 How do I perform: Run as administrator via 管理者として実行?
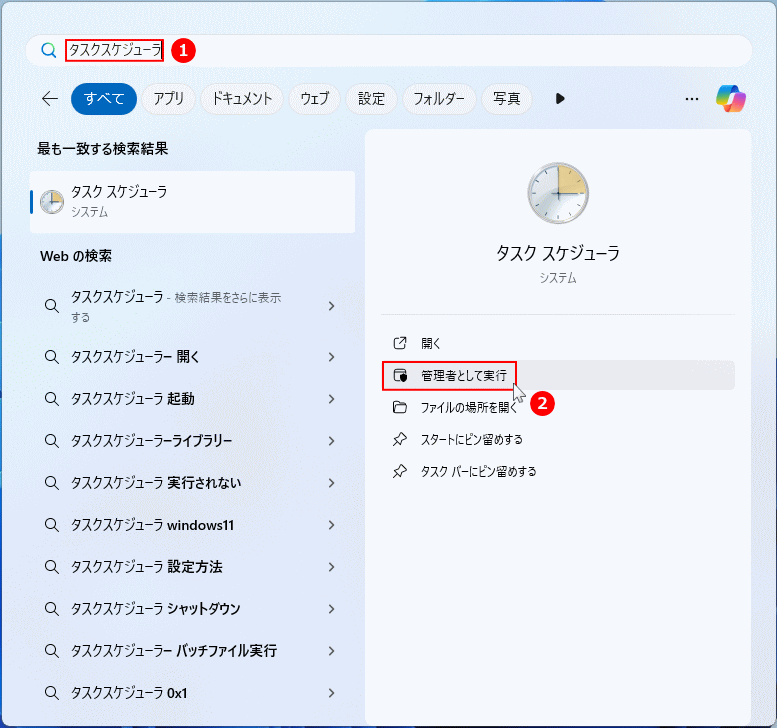[558, 375]
